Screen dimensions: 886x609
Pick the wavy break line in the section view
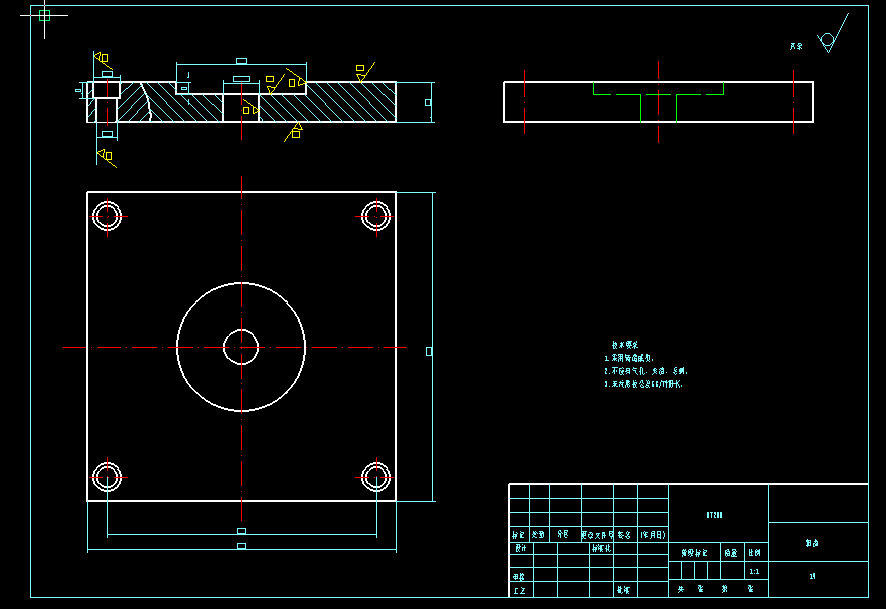point(146,102)
